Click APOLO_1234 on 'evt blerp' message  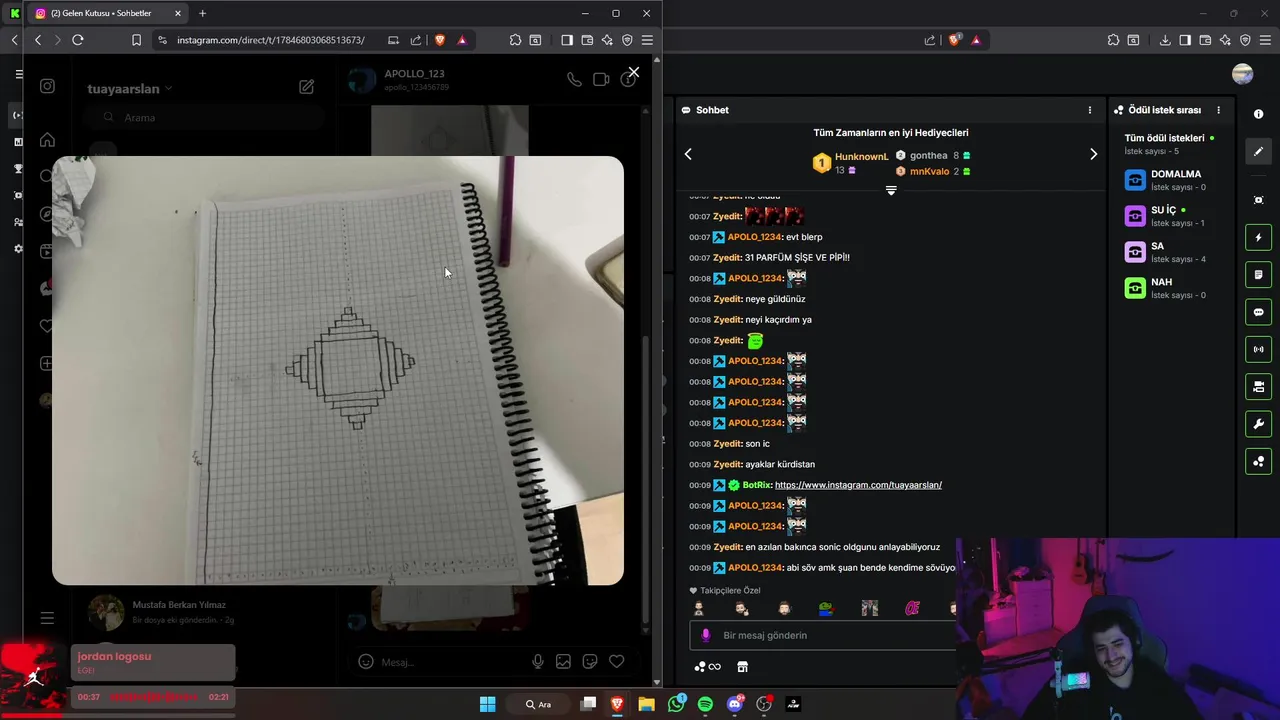(x=754, y=237)
